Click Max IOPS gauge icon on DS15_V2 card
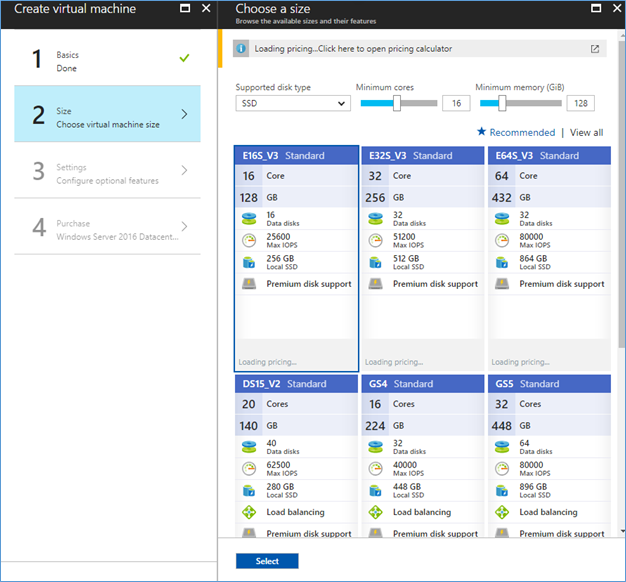Viewport: 626px width, 582px height. click(x=249, y=469)
